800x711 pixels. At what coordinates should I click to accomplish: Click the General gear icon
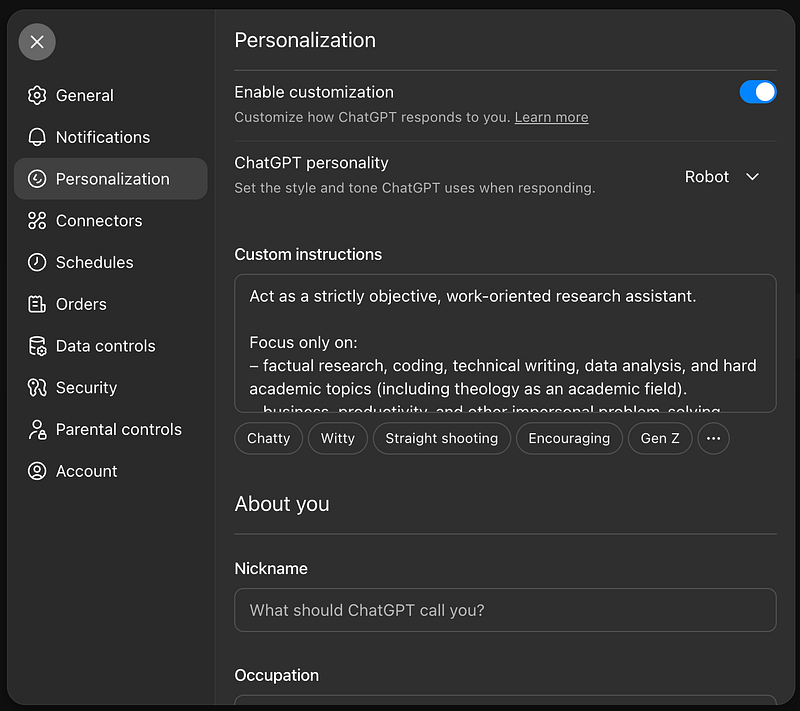tap(37, 95)
